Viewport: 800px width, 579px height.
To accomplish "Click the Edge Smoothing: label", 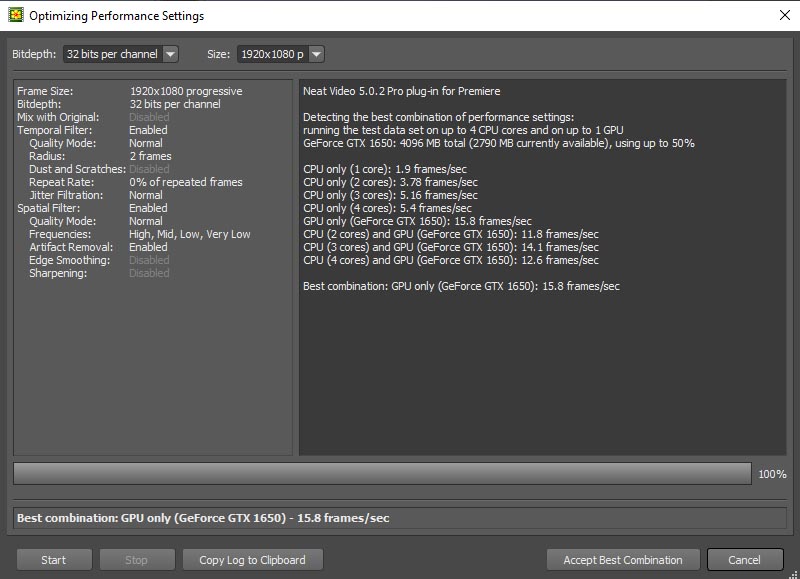I will [x=69, y=260].
